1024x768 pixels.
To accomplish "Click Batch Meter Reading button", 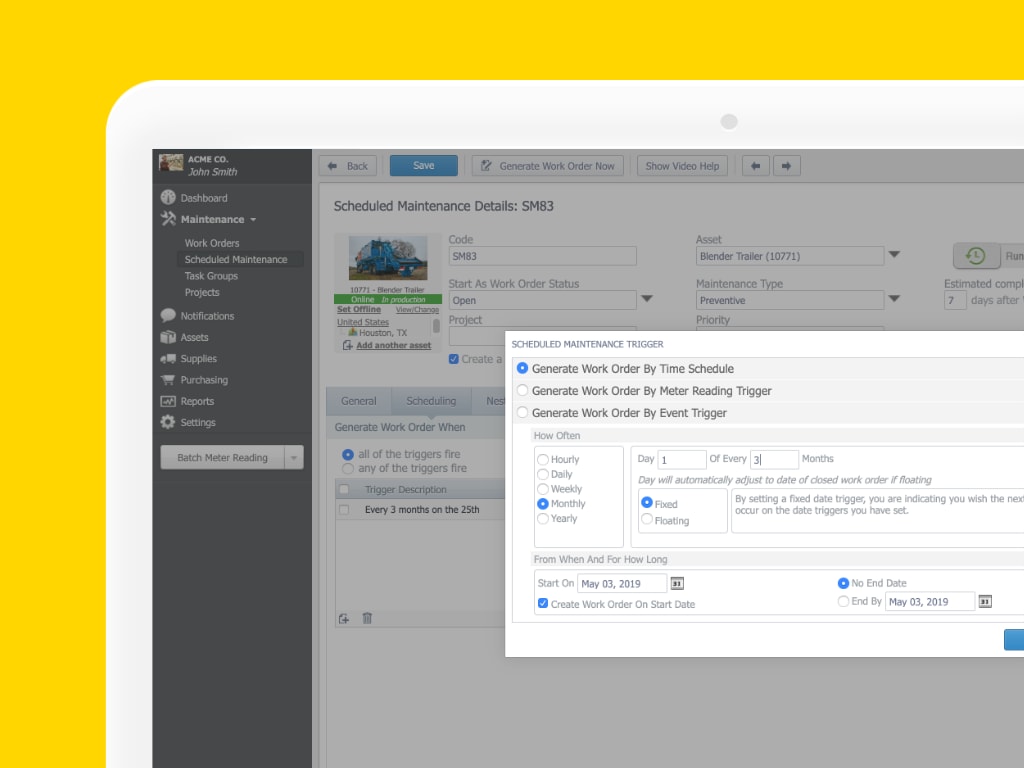I will [223, 458].
